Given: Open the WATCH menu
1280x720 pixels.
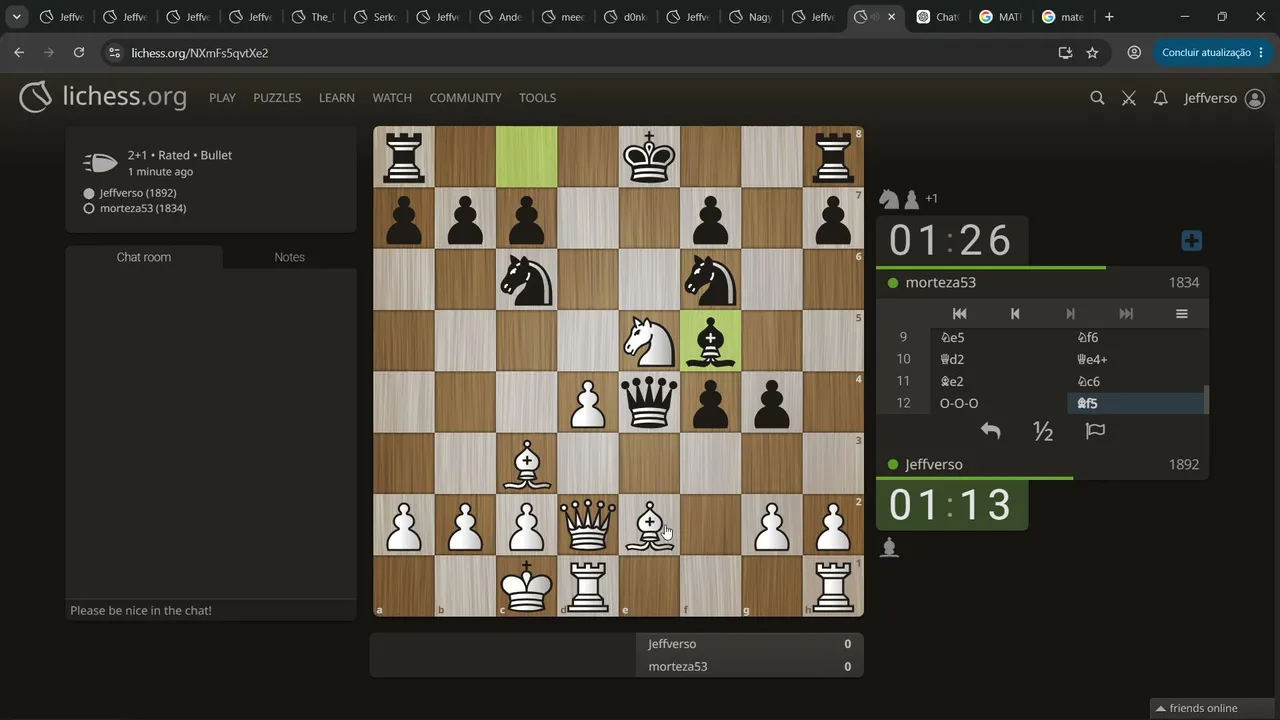Looking at the screenshot, I should 392,98.
